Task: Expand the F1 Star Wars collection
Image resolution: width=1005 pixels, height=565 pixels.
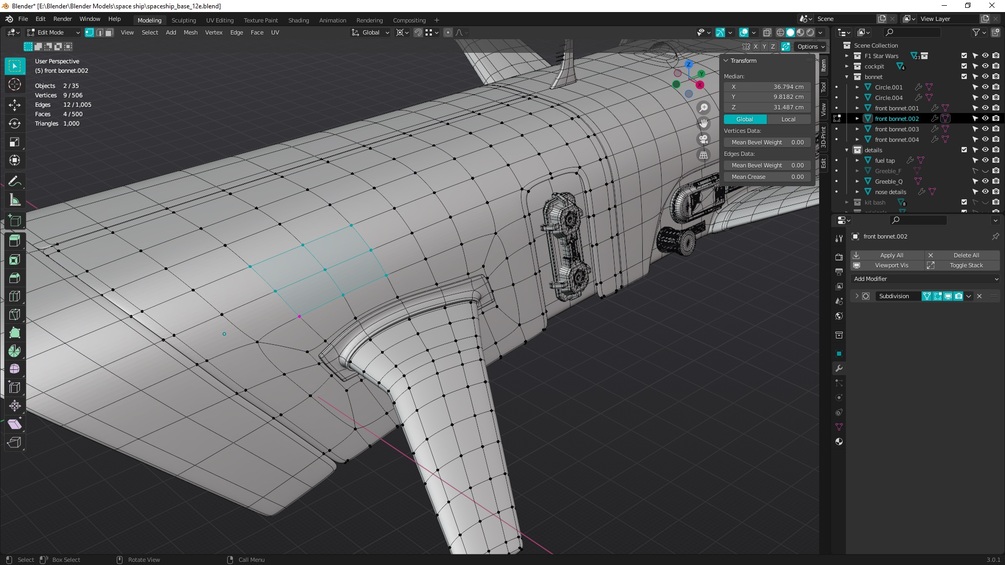Action: pos(846,56)
